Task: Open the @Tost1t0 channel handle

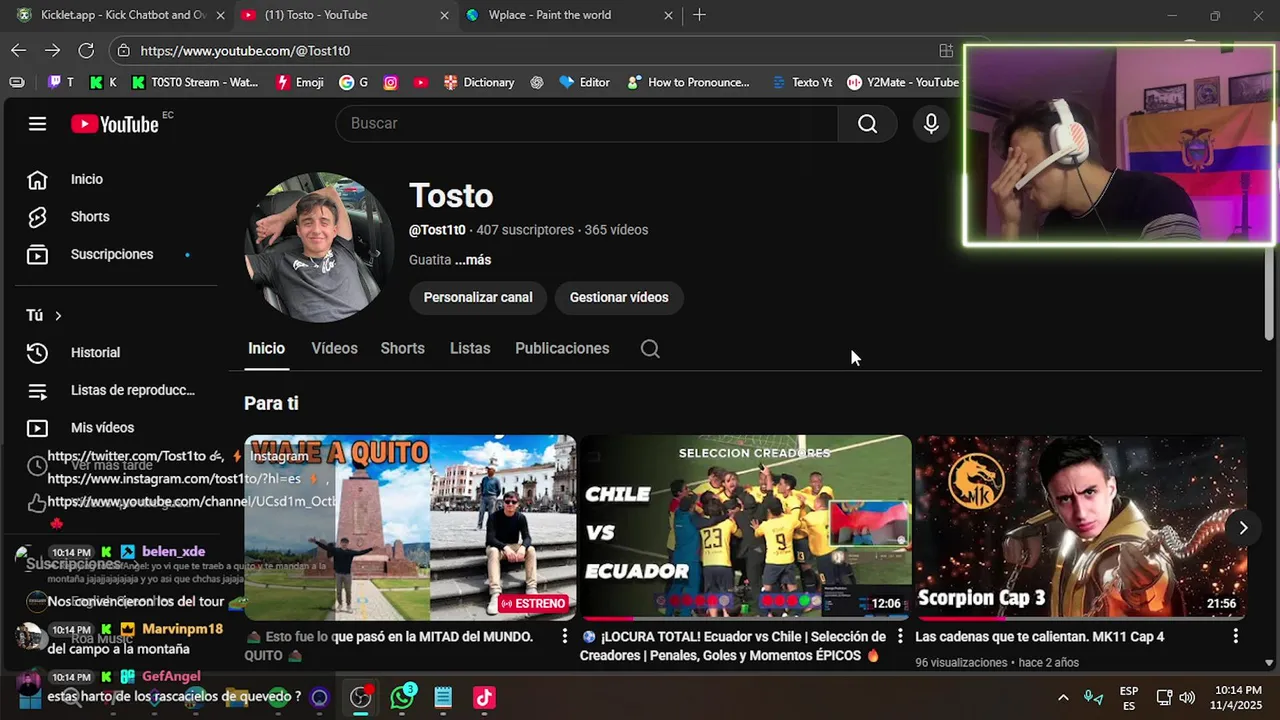Action: click(x=437, y=230)
